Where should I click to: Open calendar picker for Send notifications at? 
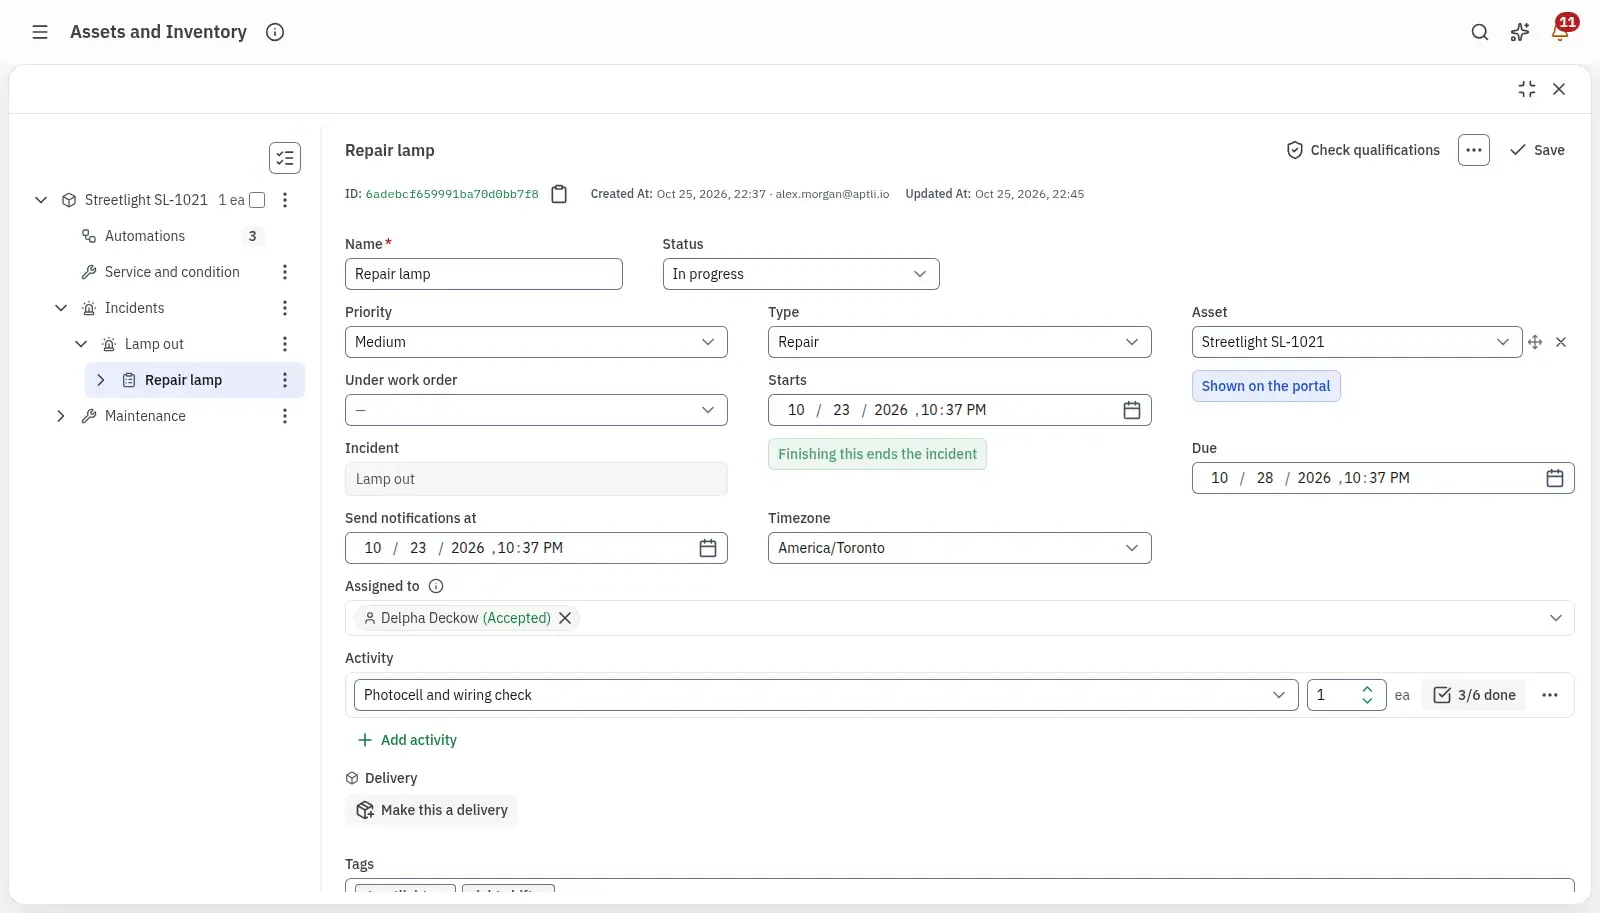708,548
